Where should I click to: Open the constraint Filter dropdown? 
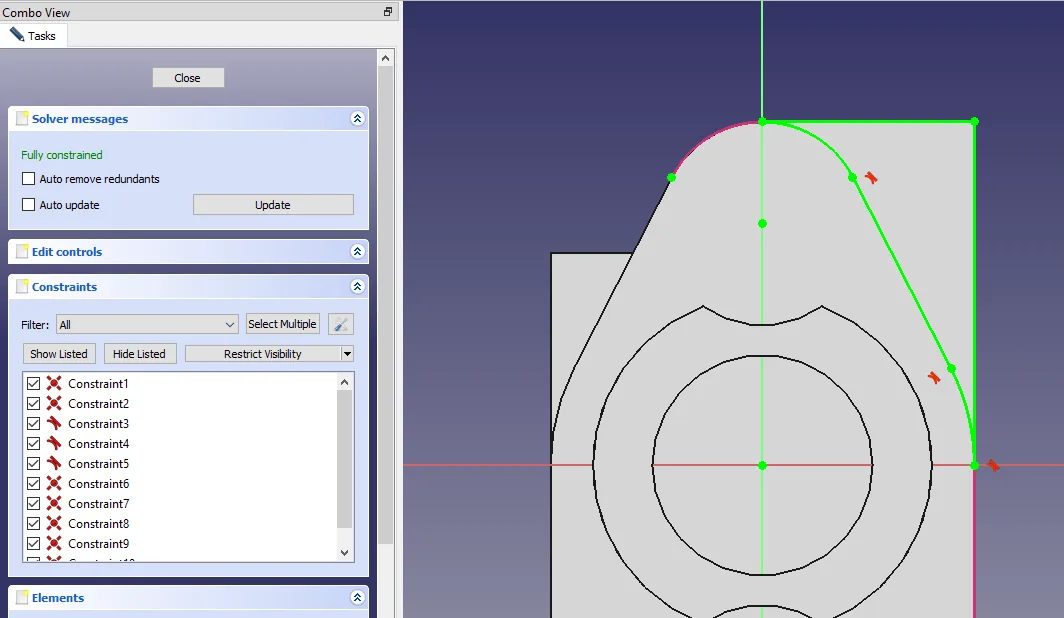[148, 324]
